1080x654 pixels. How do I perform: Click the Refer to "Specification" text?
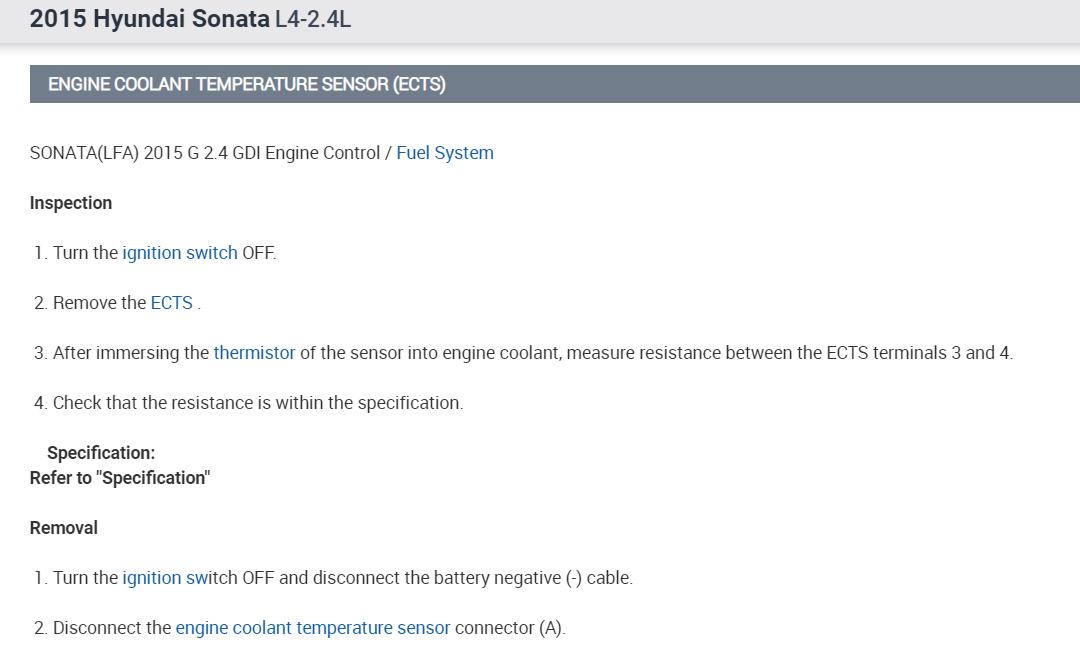pos(120,478)
